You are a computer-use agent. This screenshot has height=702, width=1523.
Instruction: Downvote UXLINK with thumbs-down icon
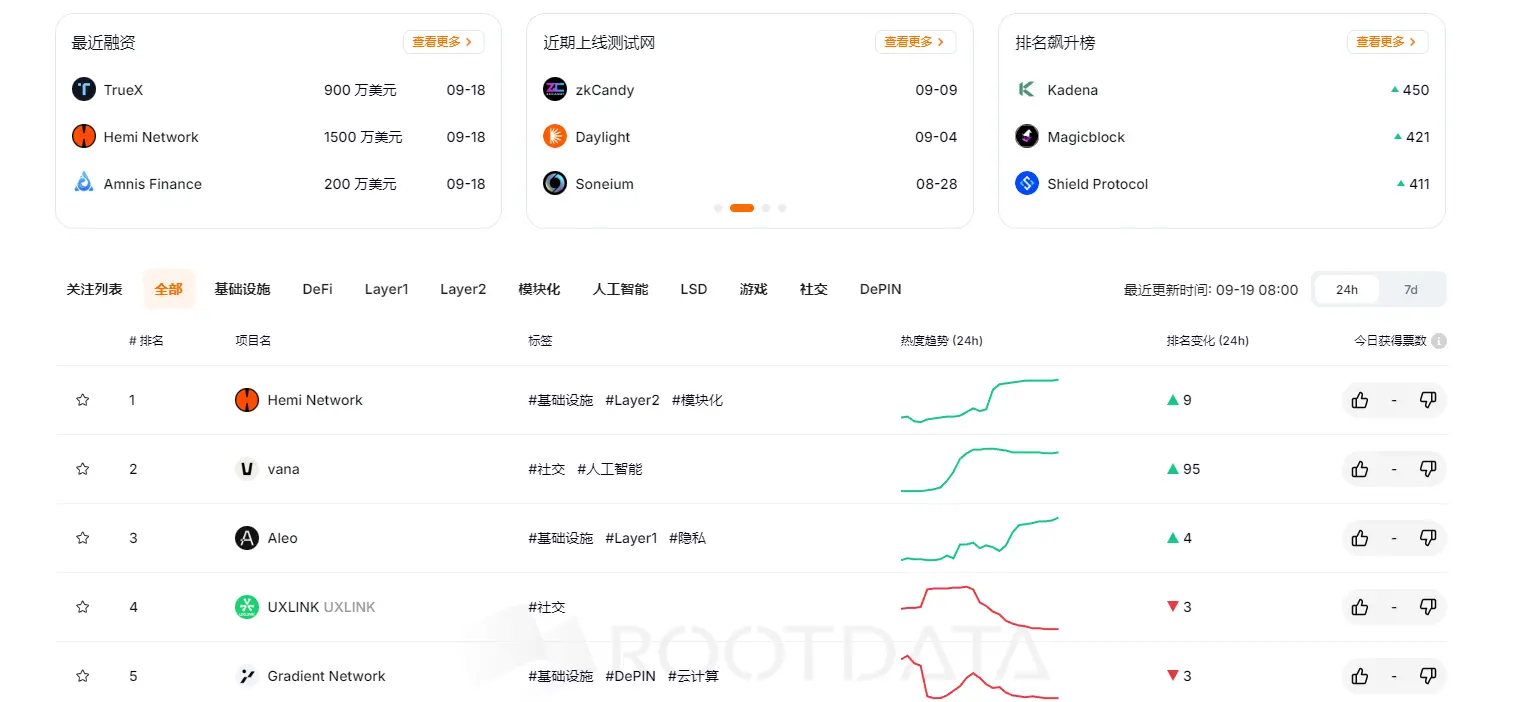[1428, 606]
